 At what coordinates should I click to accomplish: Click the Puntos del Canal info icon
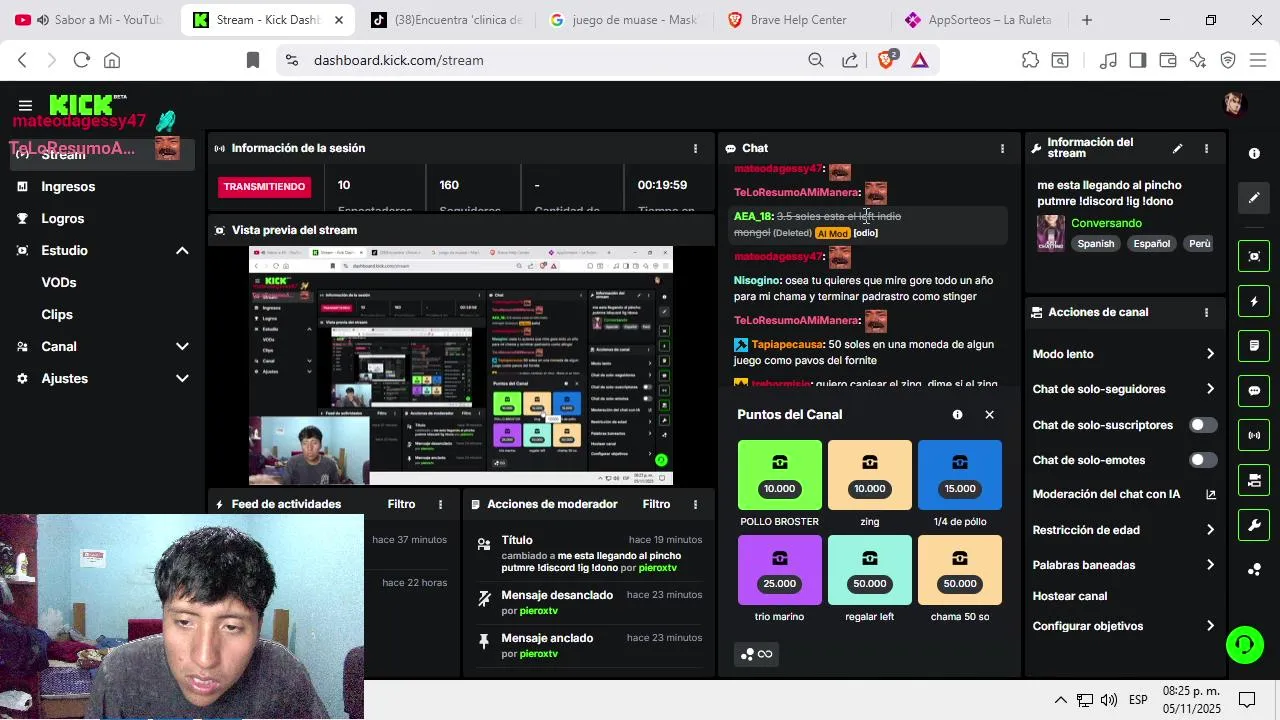point(957,414)
